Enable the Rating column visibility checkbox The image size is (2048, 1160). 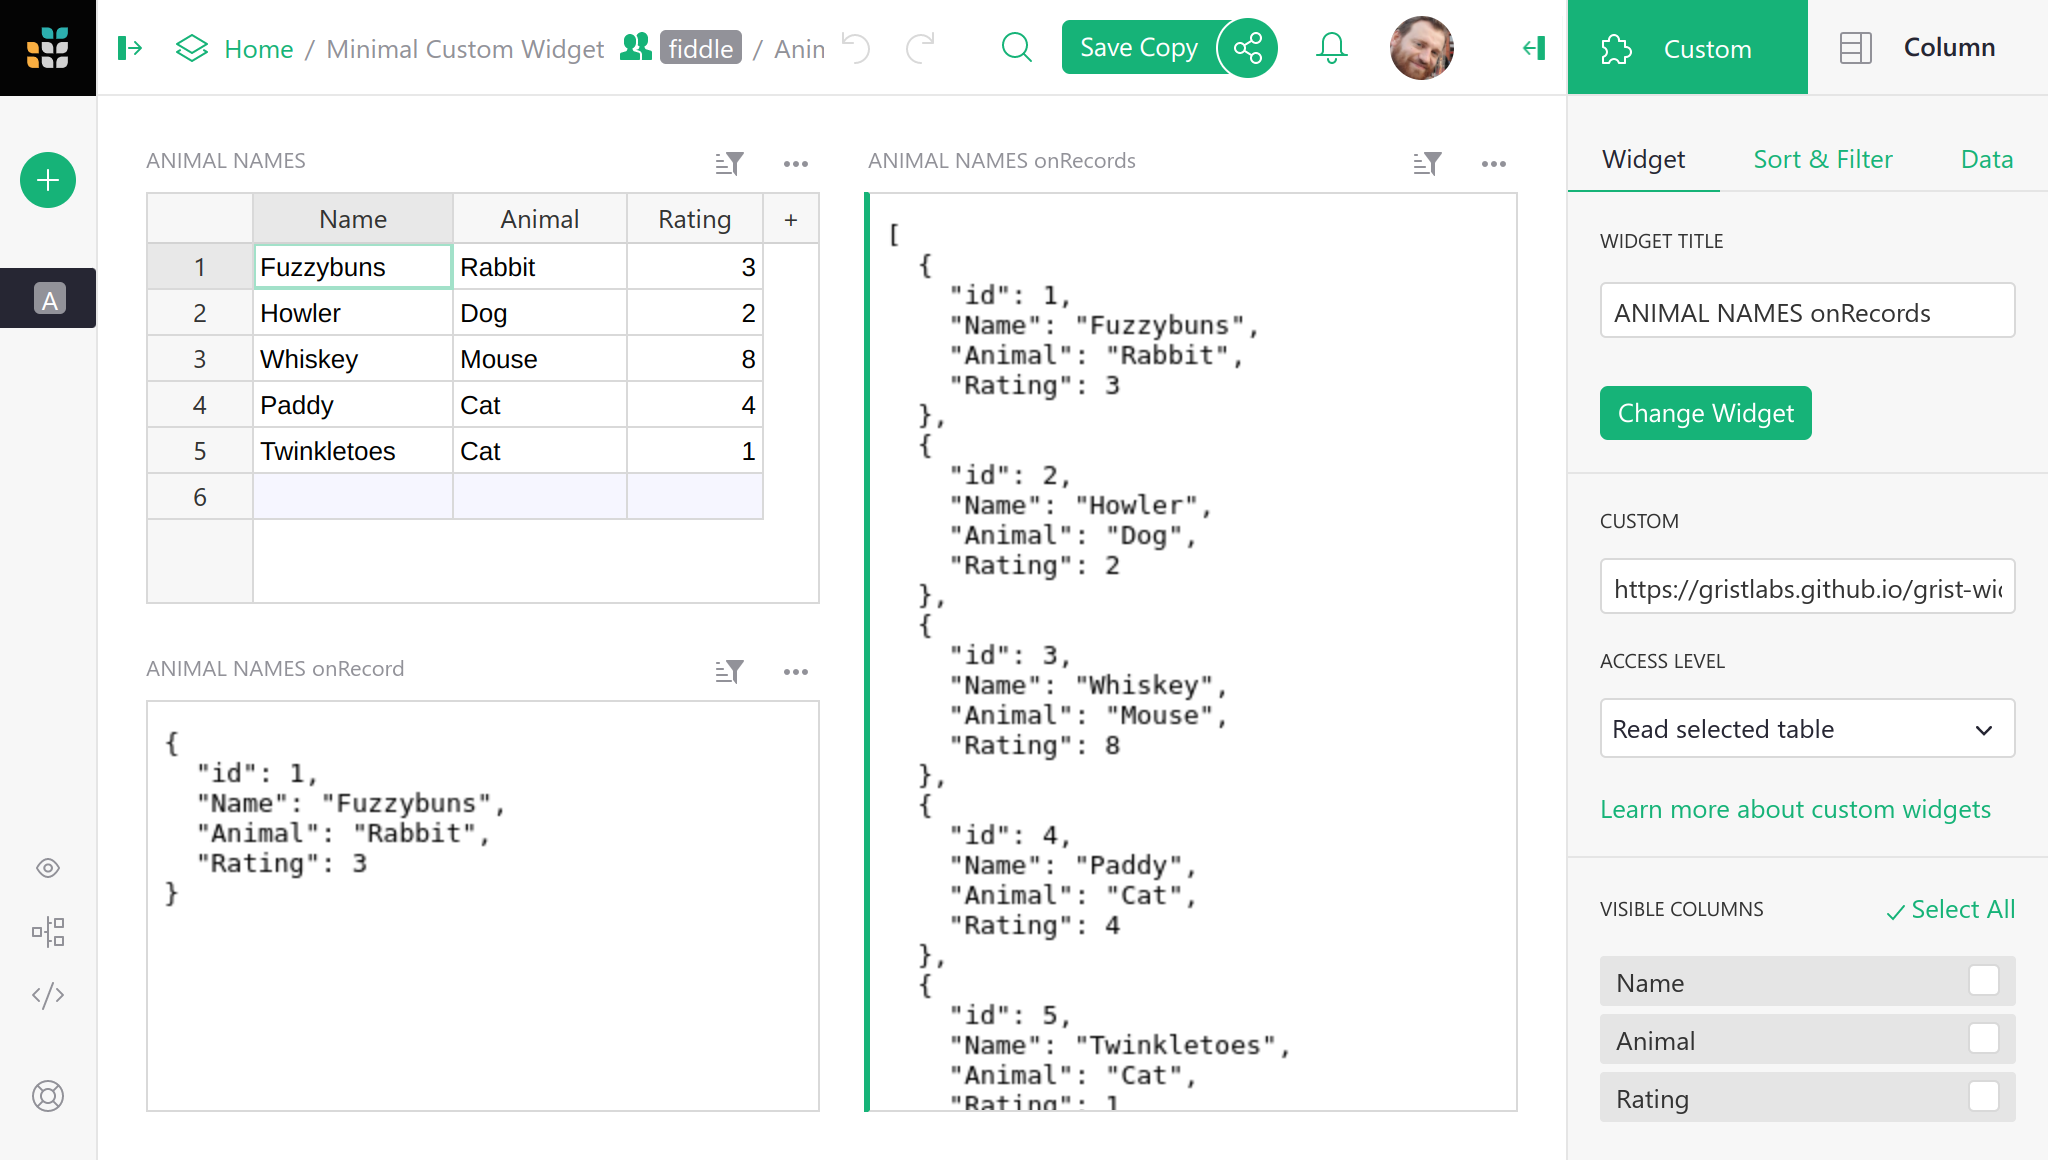tap(1985, 1098)
